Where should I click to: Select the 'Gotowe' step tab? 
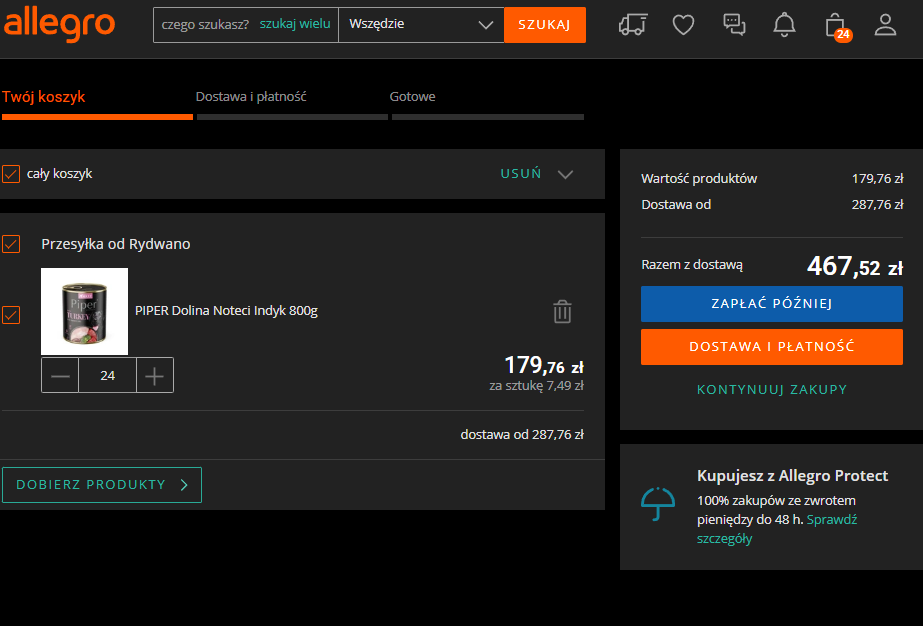coord(413,97)
